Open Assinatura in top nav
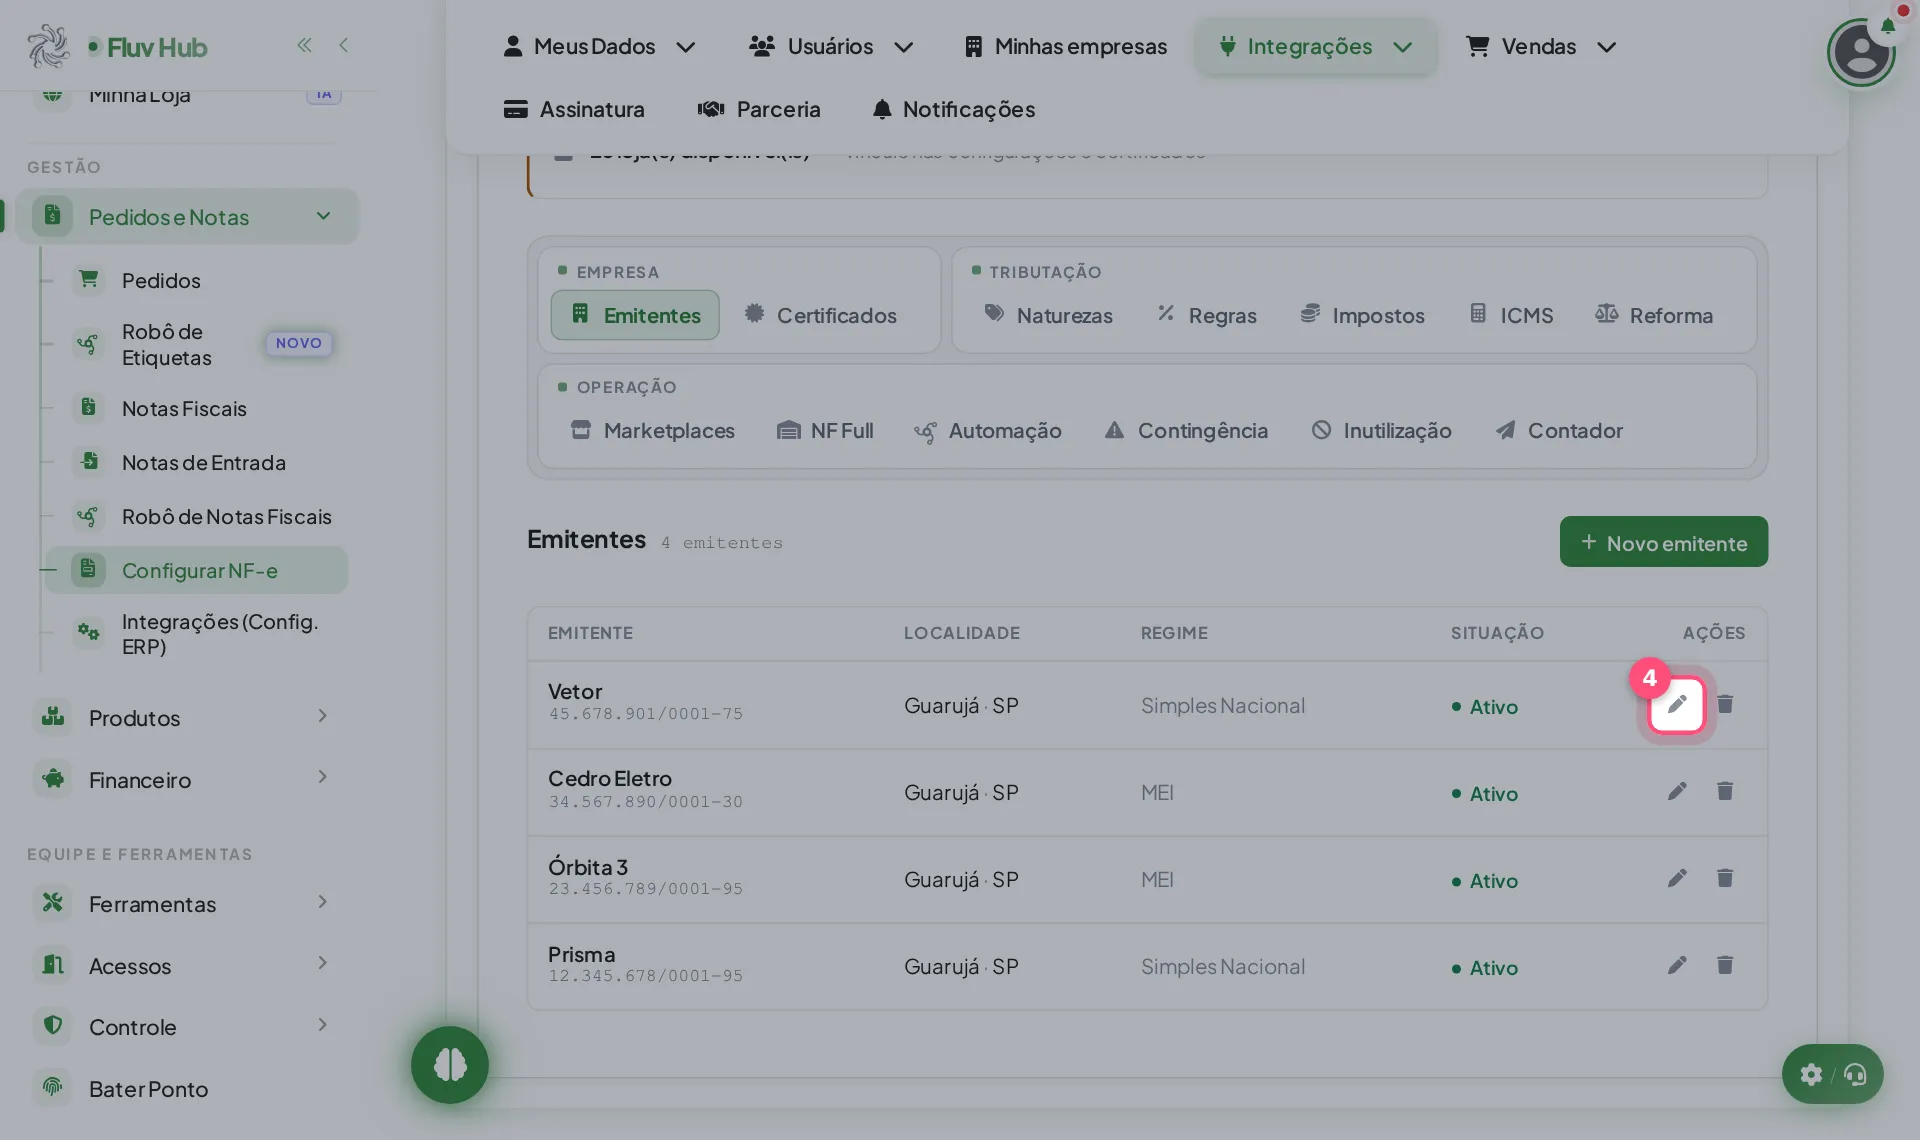Image resolution: width=1920 pixels, height=1140 pixels. tap(574, 109)
